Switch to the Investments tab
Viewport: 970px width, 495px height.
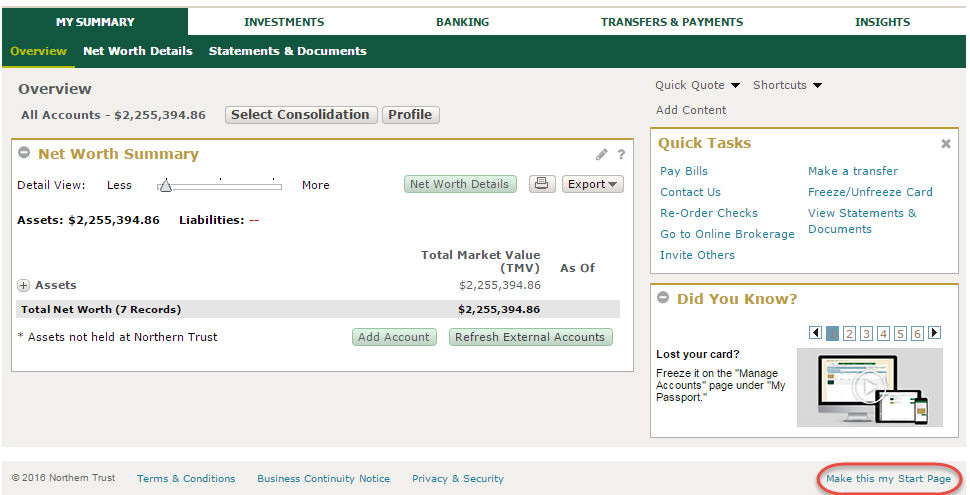click(284, 22)
